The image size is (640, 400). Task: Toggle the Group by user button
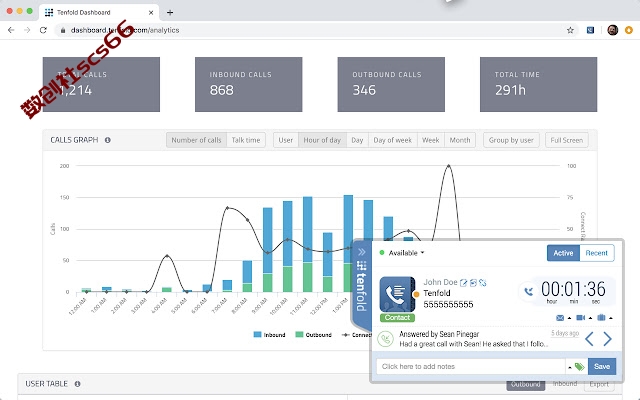511,140
